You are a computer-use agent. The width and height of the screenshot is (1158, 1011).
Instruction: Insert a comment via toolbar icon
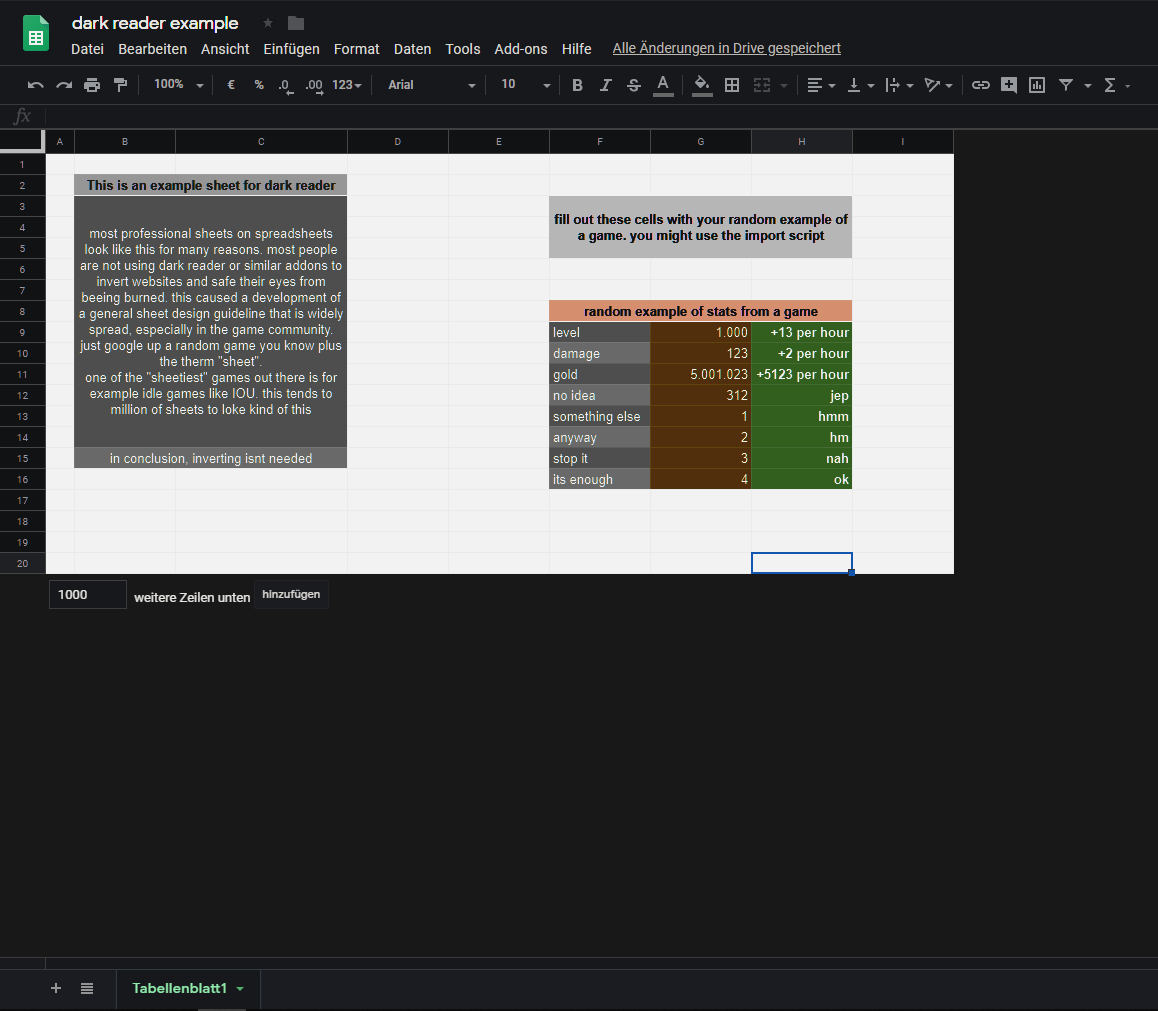[1008, 85]
